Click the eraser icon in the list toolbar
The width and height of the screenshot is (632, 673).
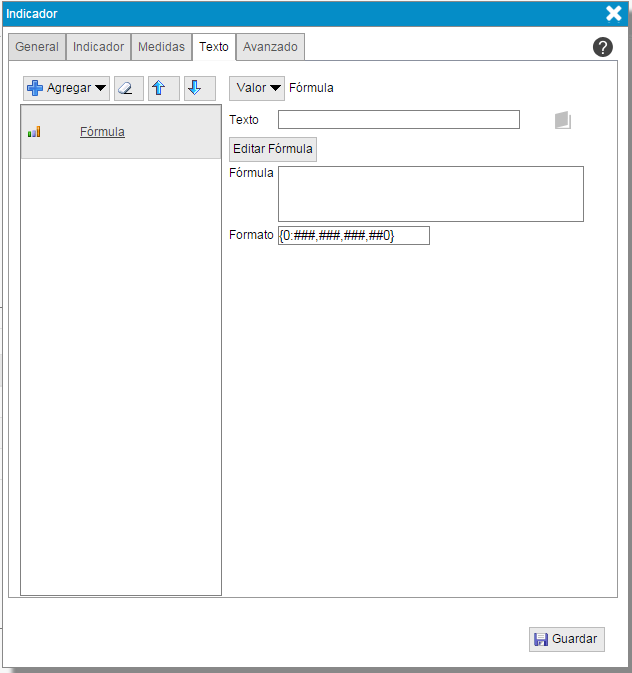coord(129,88)
